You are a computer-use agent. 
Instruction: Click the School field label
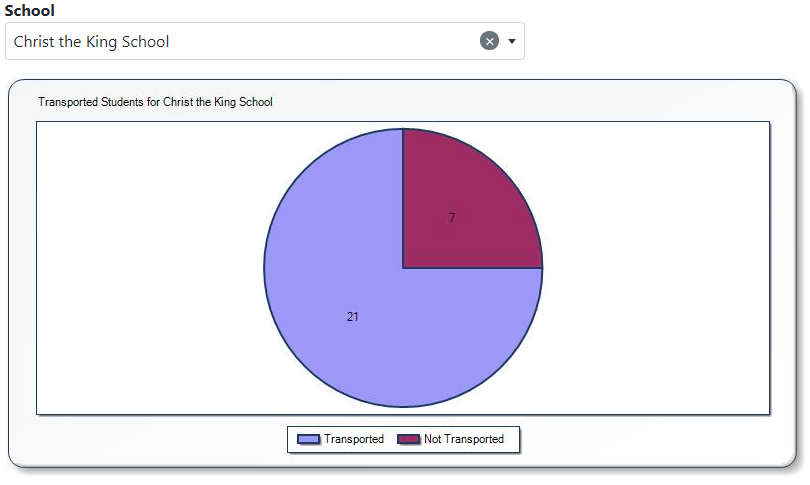click(x=30, y=10)
